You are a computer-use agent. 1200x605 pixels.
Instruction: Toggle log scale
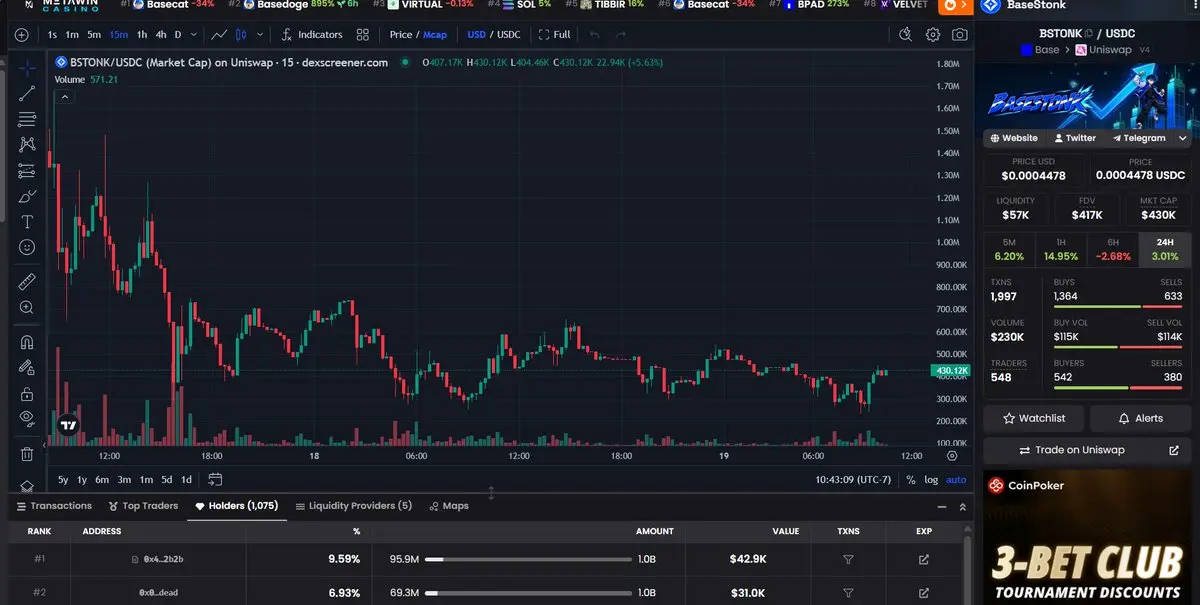pyautogui.click(x=931, y=479)
